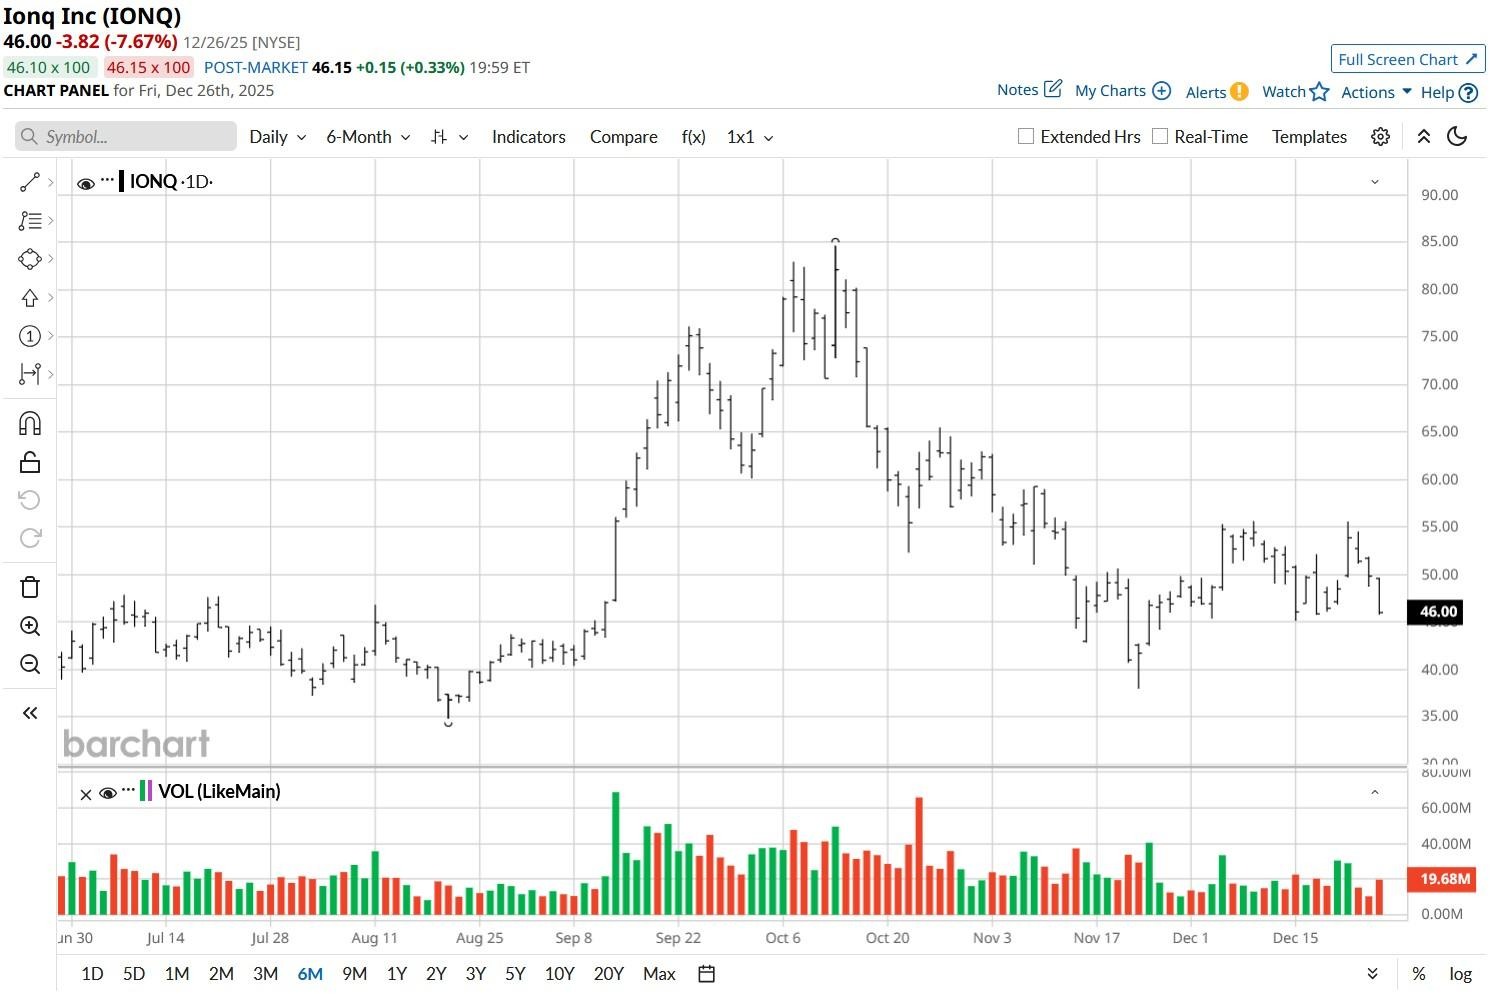The image size is (1495, 994).
Task: Click the My Charts plus icon
Action: (1161, 91)
